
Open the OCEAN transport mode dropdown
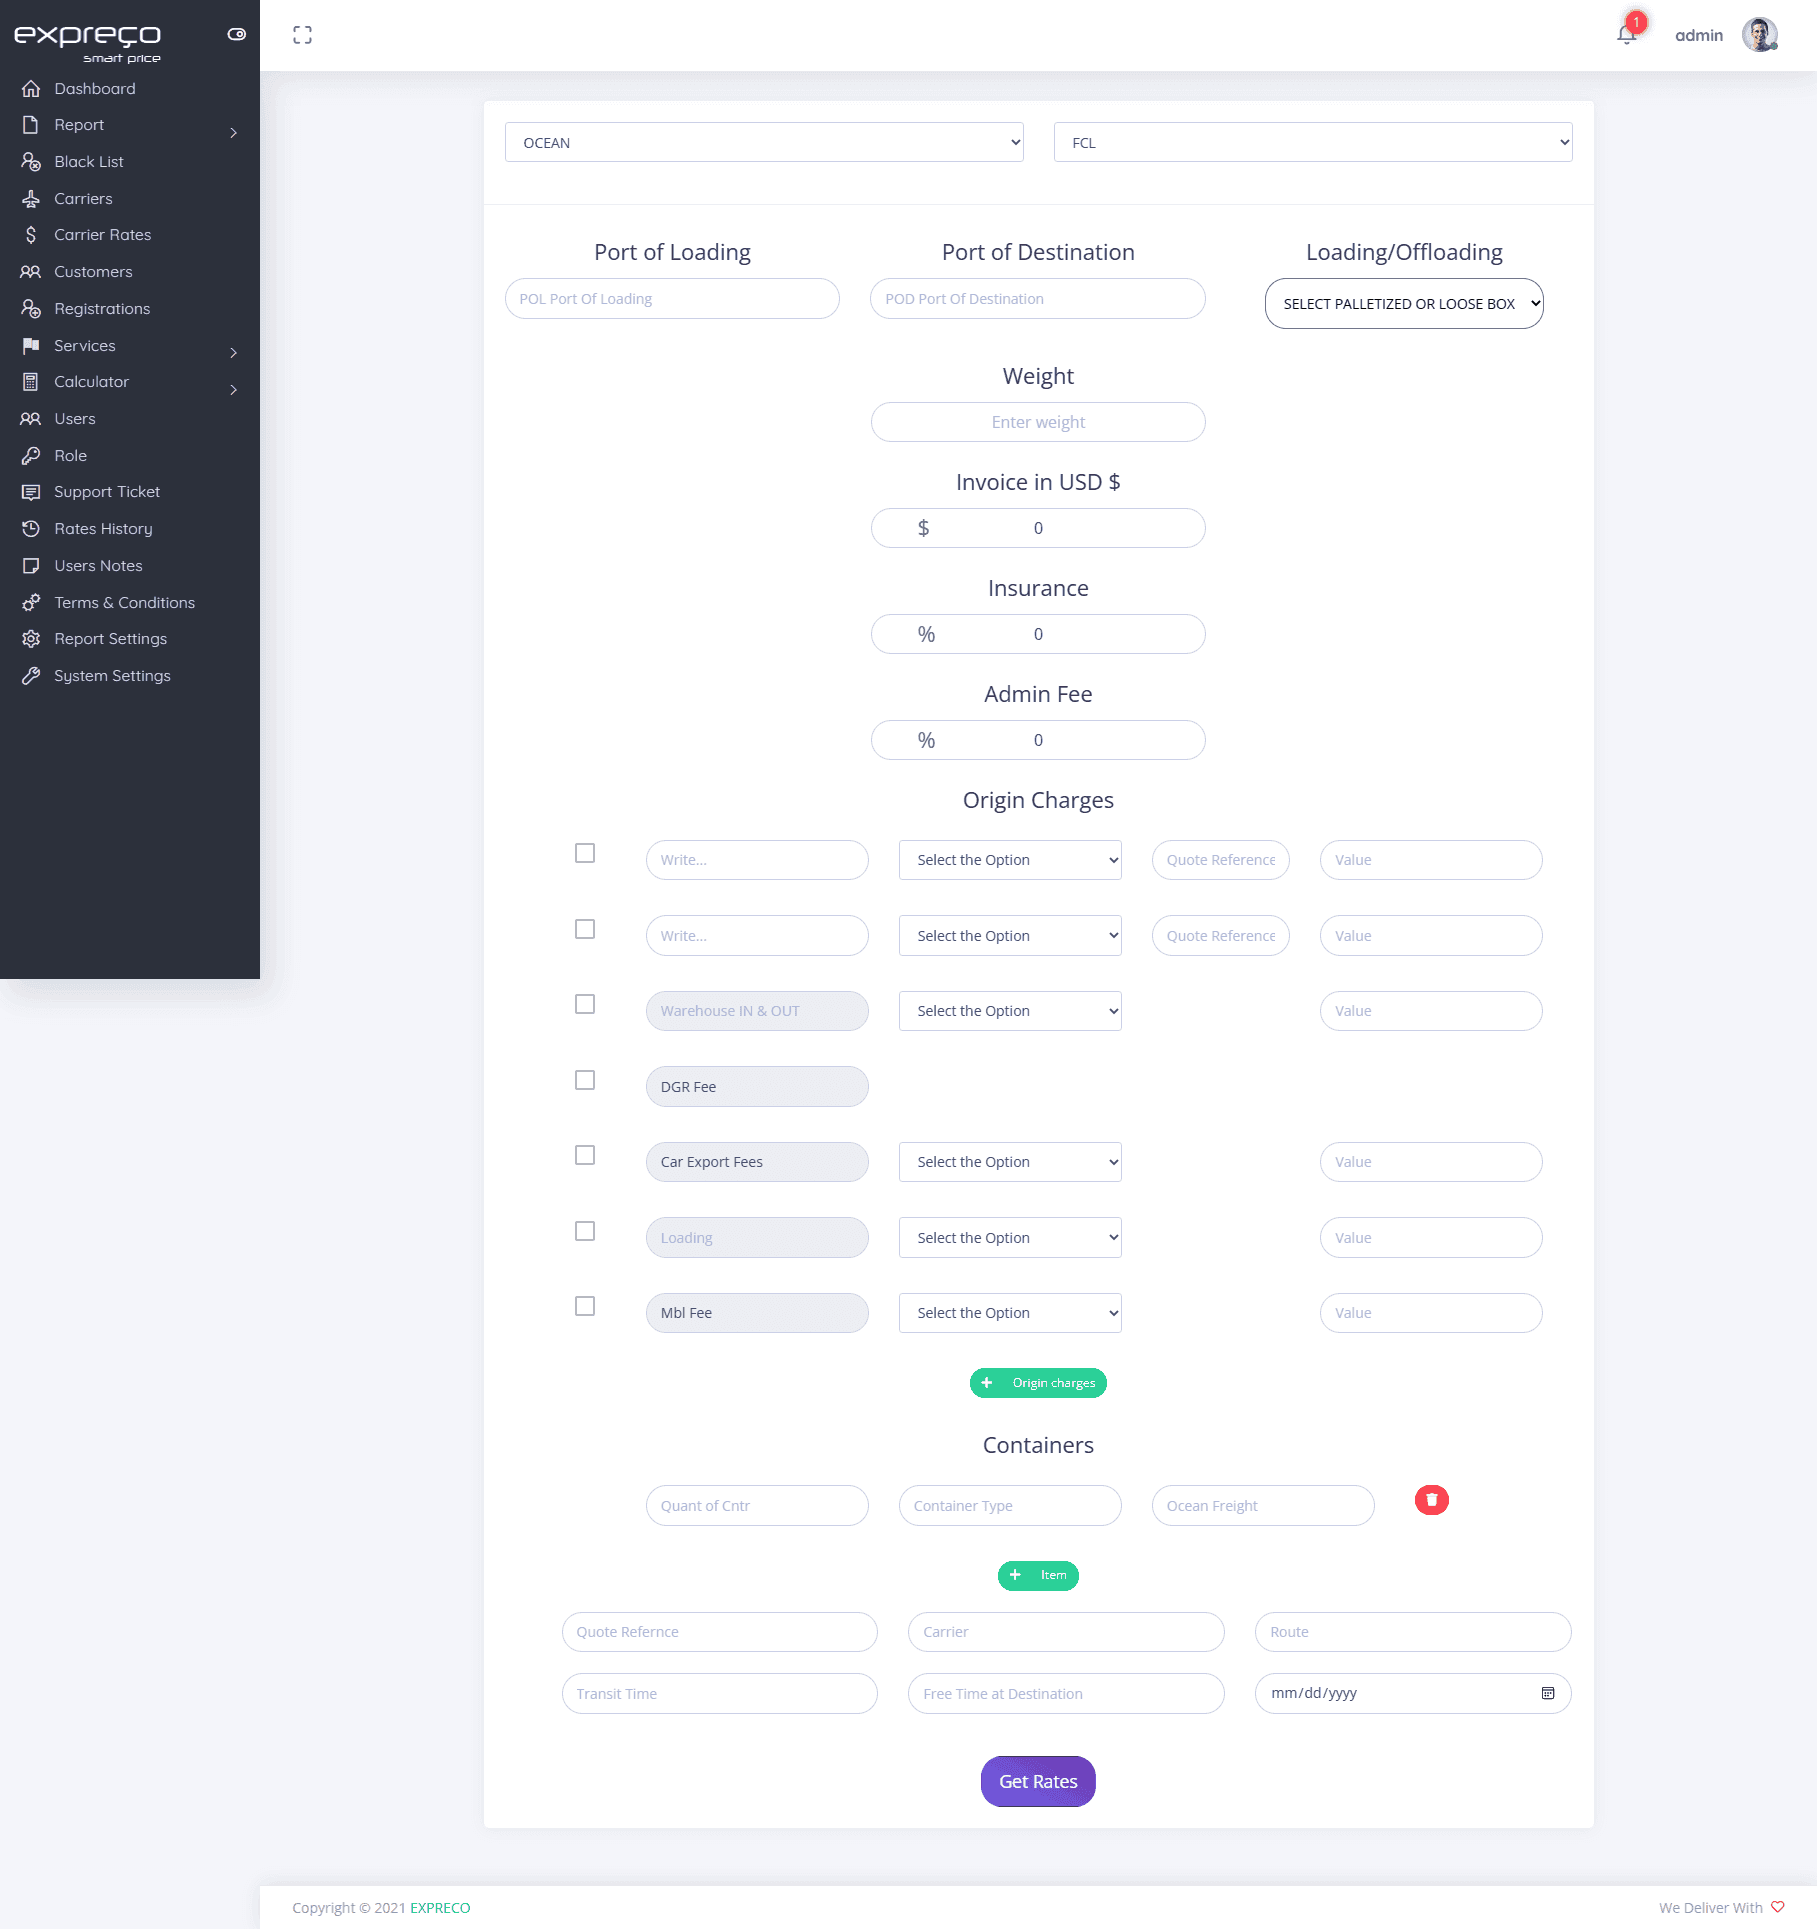click(x=764, y=142)
